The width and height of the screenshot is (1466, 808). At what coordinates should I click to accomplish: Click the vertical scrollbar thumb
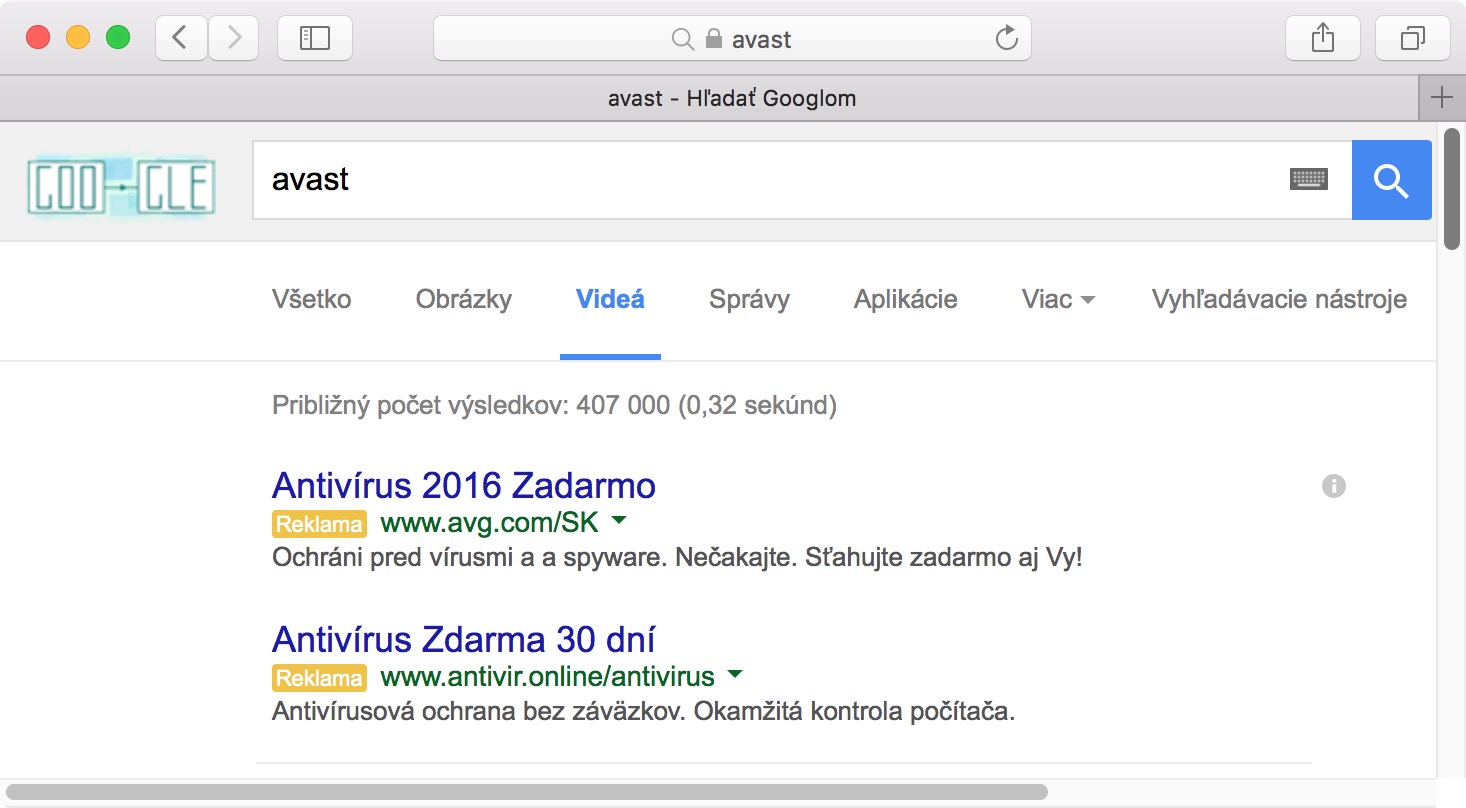click(1453, 187)
